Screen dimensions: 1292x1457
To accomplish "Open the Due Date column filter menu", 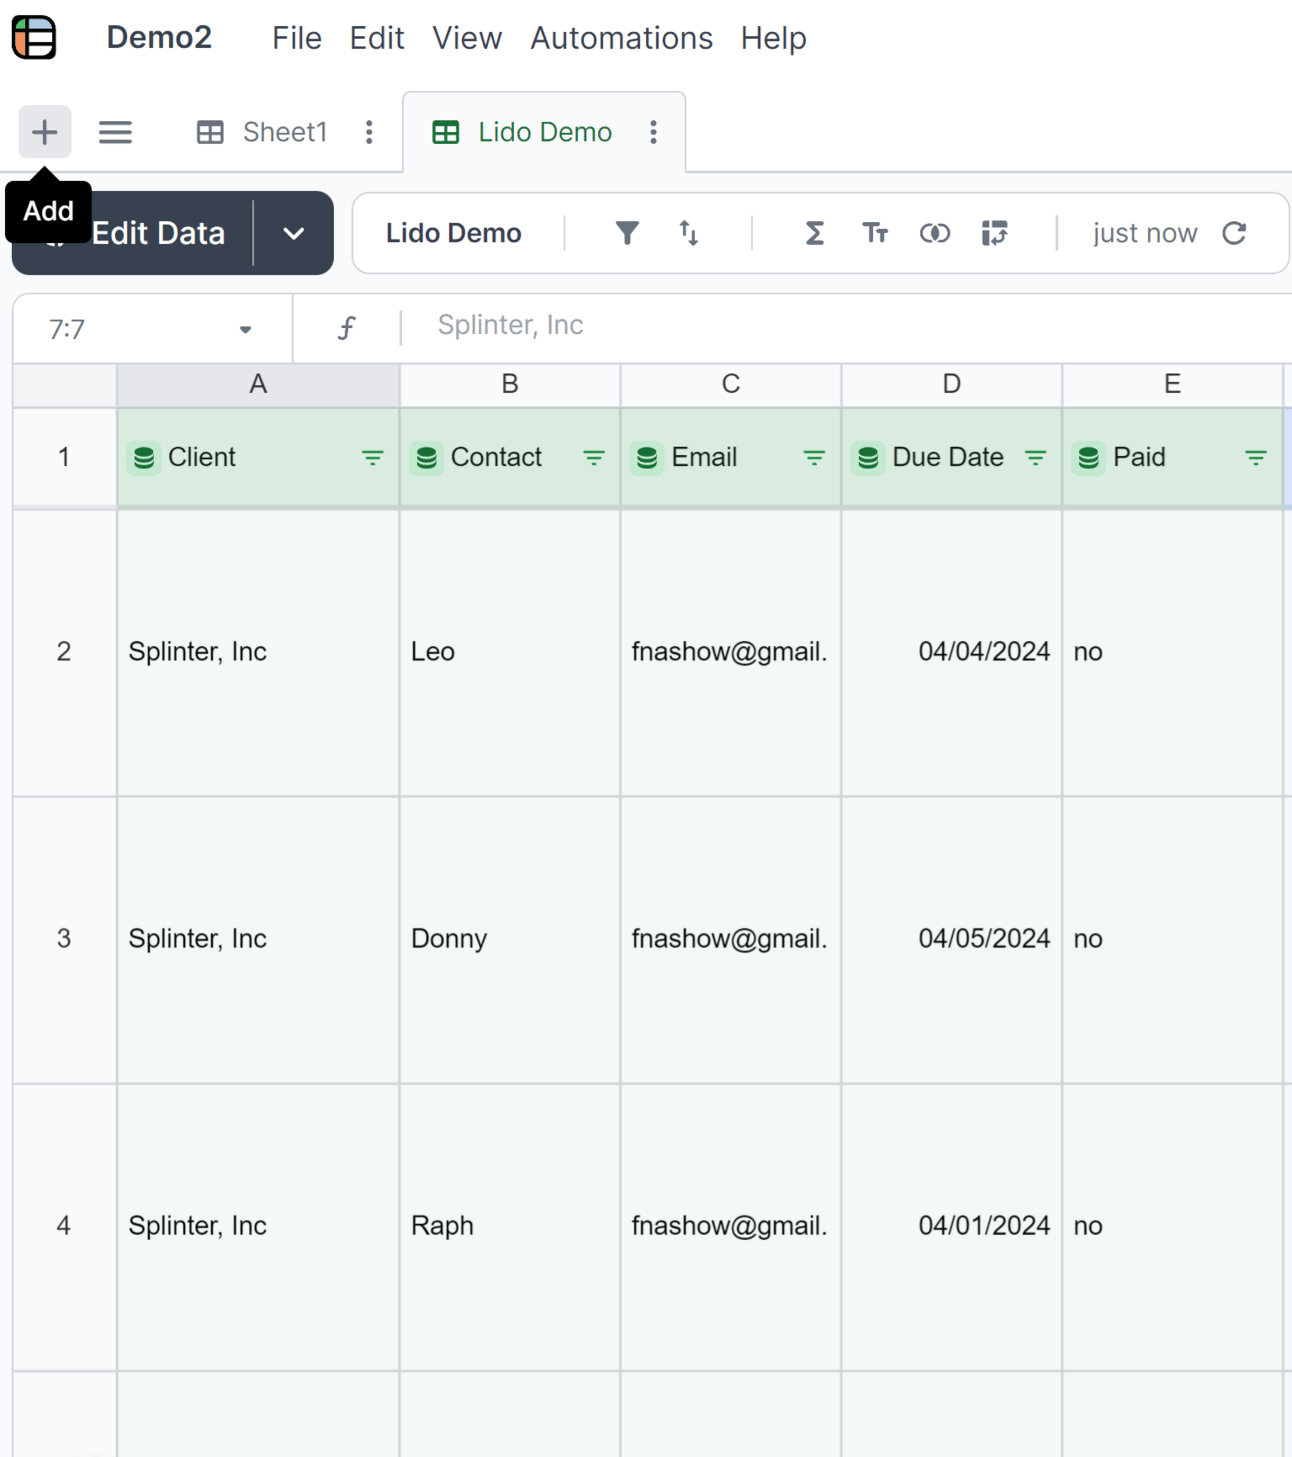I will click(1035, 457).
